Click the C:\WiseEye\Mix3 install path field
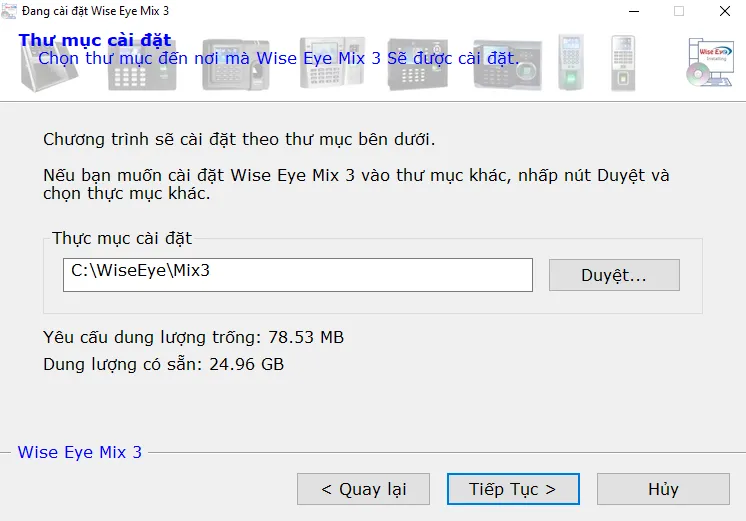This screenshot has height=521, width=746. [x=297, y=275]
